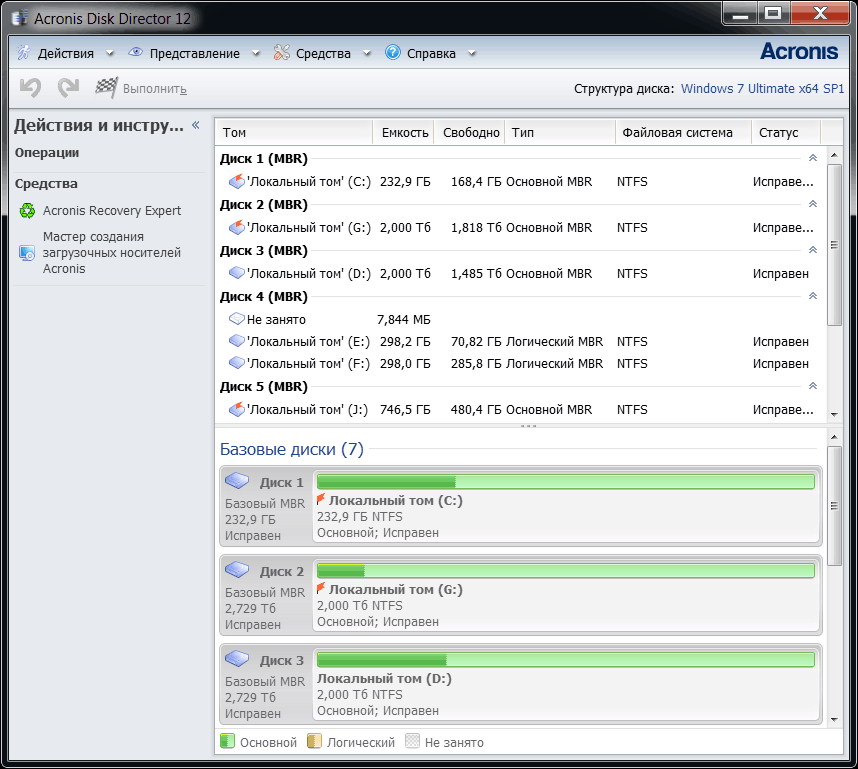This screenshot has height=769, width=858.
Task: Click volume list scrollbar up arrow
Action: [x=834, y=155]
